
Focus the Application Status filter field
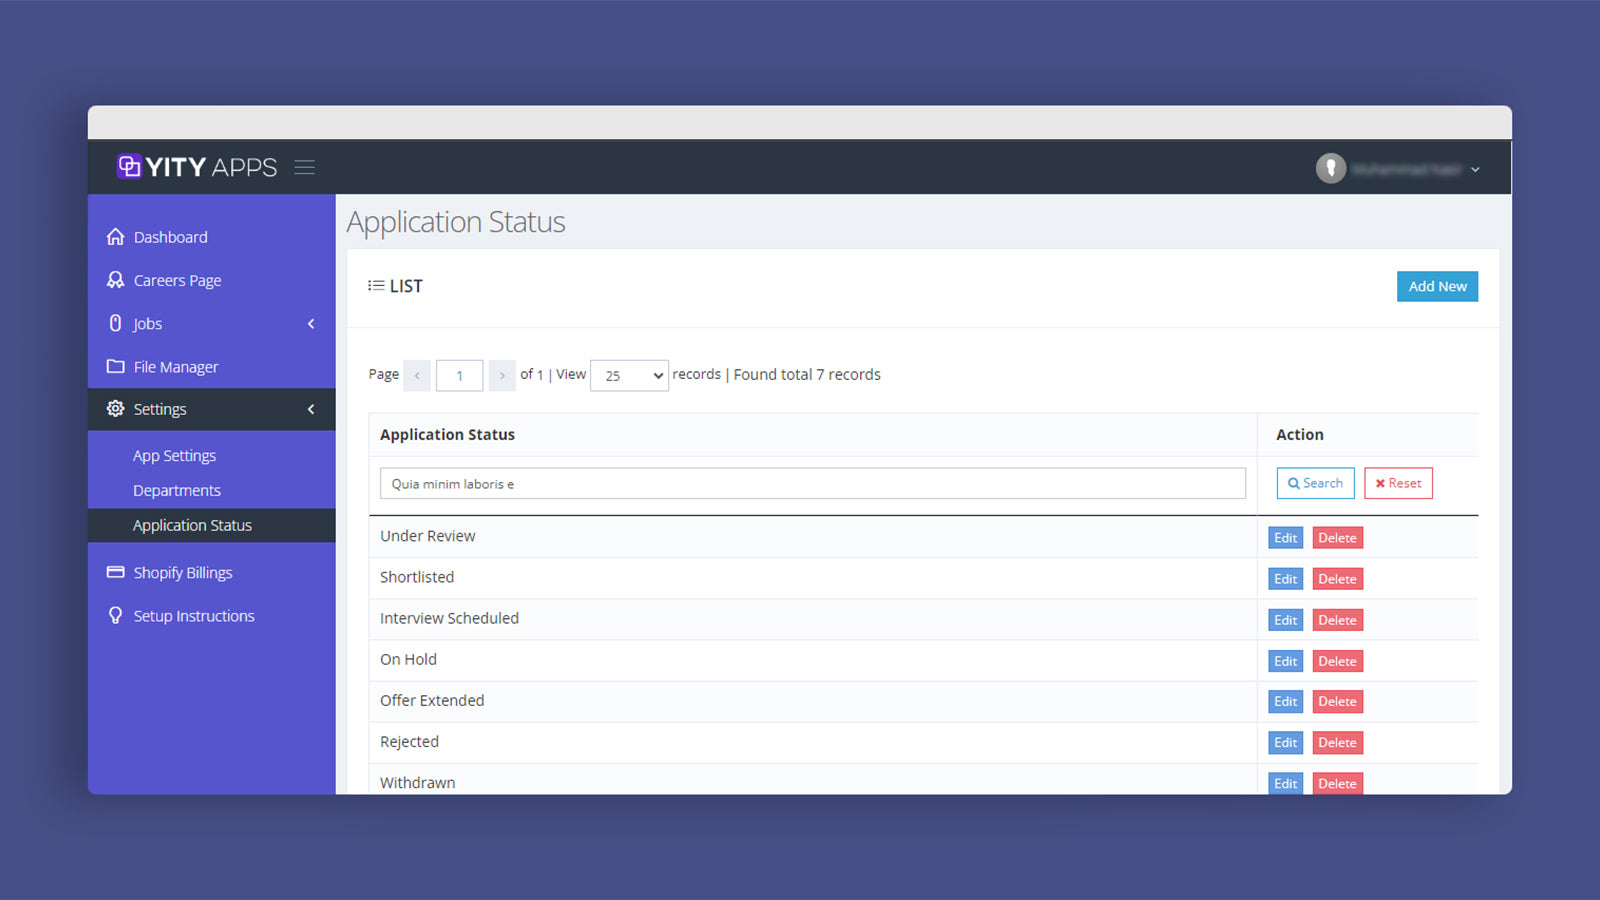[812, 484]
